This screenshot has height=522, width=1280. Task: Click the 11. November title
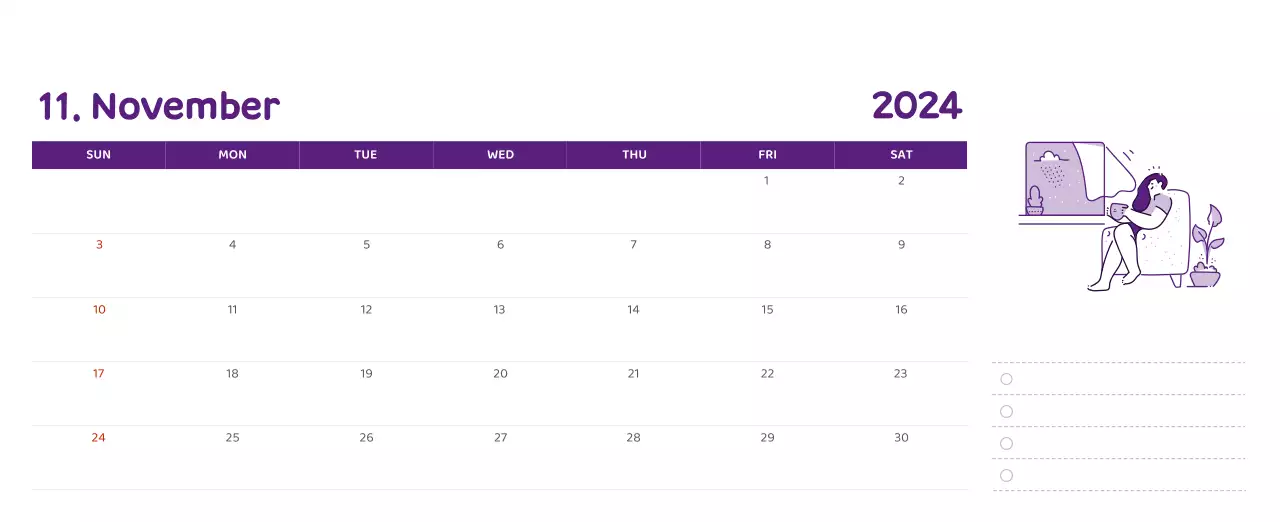coord(159,106)
